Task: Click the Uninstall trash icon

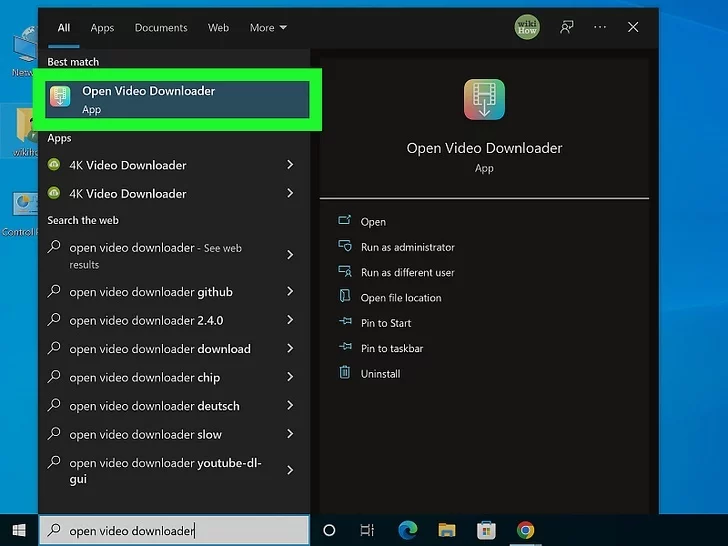Action: 344,372
